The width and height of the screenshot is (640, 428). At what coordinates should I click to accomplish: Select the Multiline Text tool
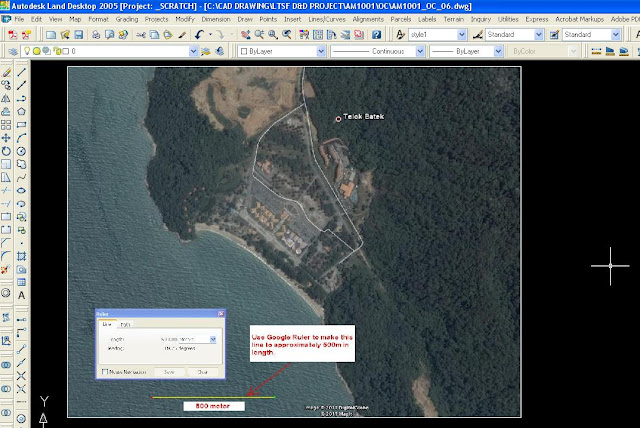click(21, 295)
